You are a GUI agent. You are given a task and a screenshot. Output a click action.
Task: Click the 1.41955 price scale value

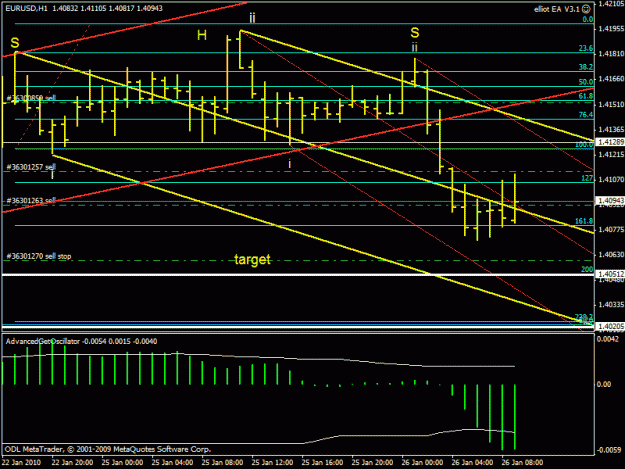pos(611,29)
